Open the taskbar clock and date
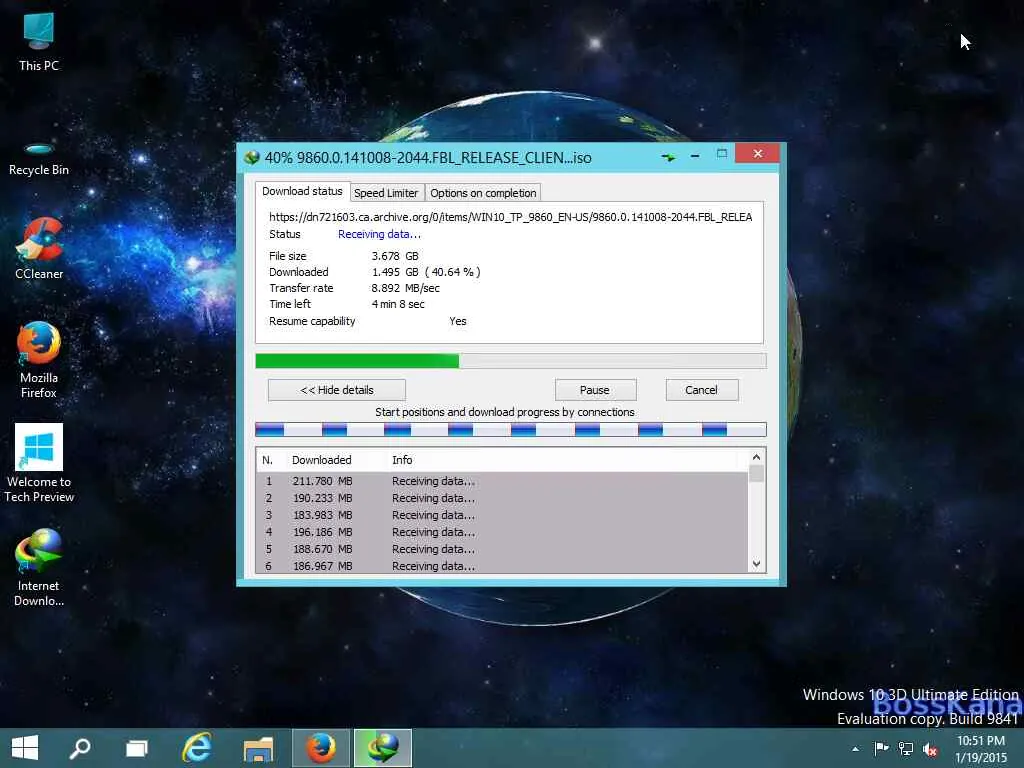This screenshot has height=768, width=1024. [980, 749]
